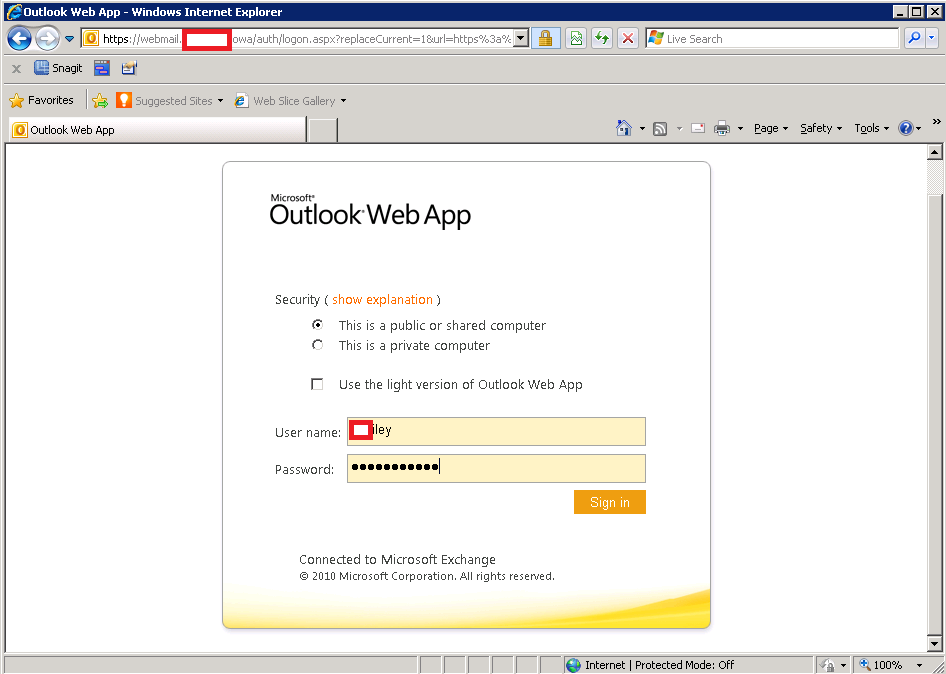
Task: Click the Suggested Sites orange icon
Action: point(124,100)
